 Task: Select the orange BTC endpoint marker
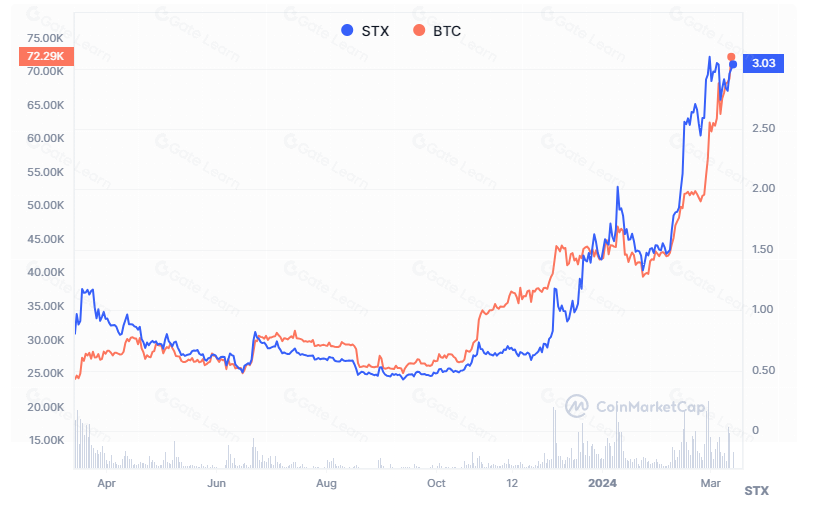(731, 57)
